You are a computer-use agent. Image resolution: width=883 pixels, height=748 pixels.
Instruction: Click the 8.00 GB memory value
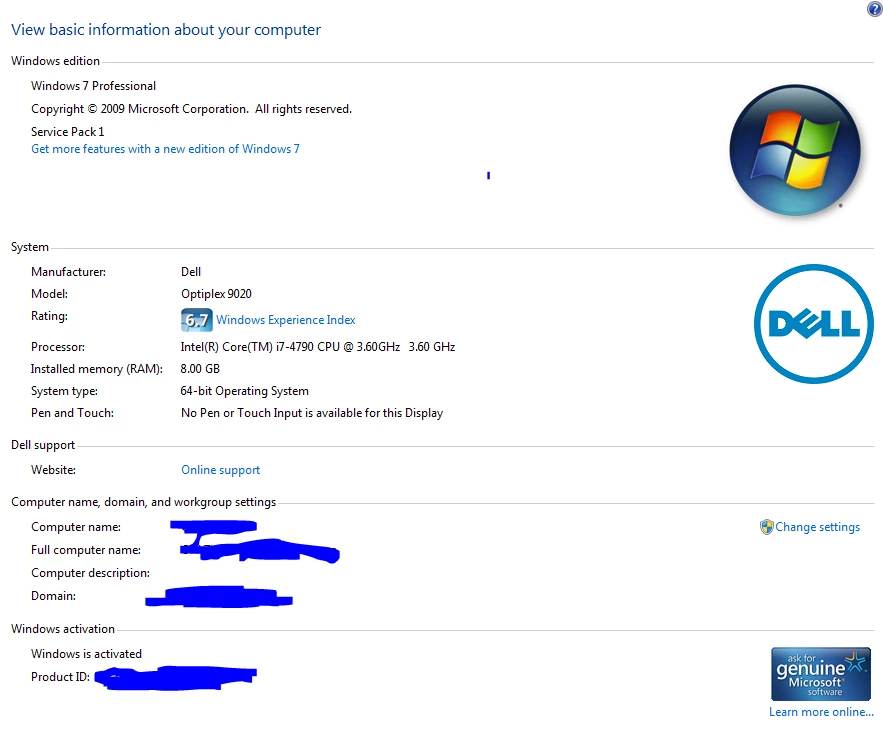click(200, 369)
